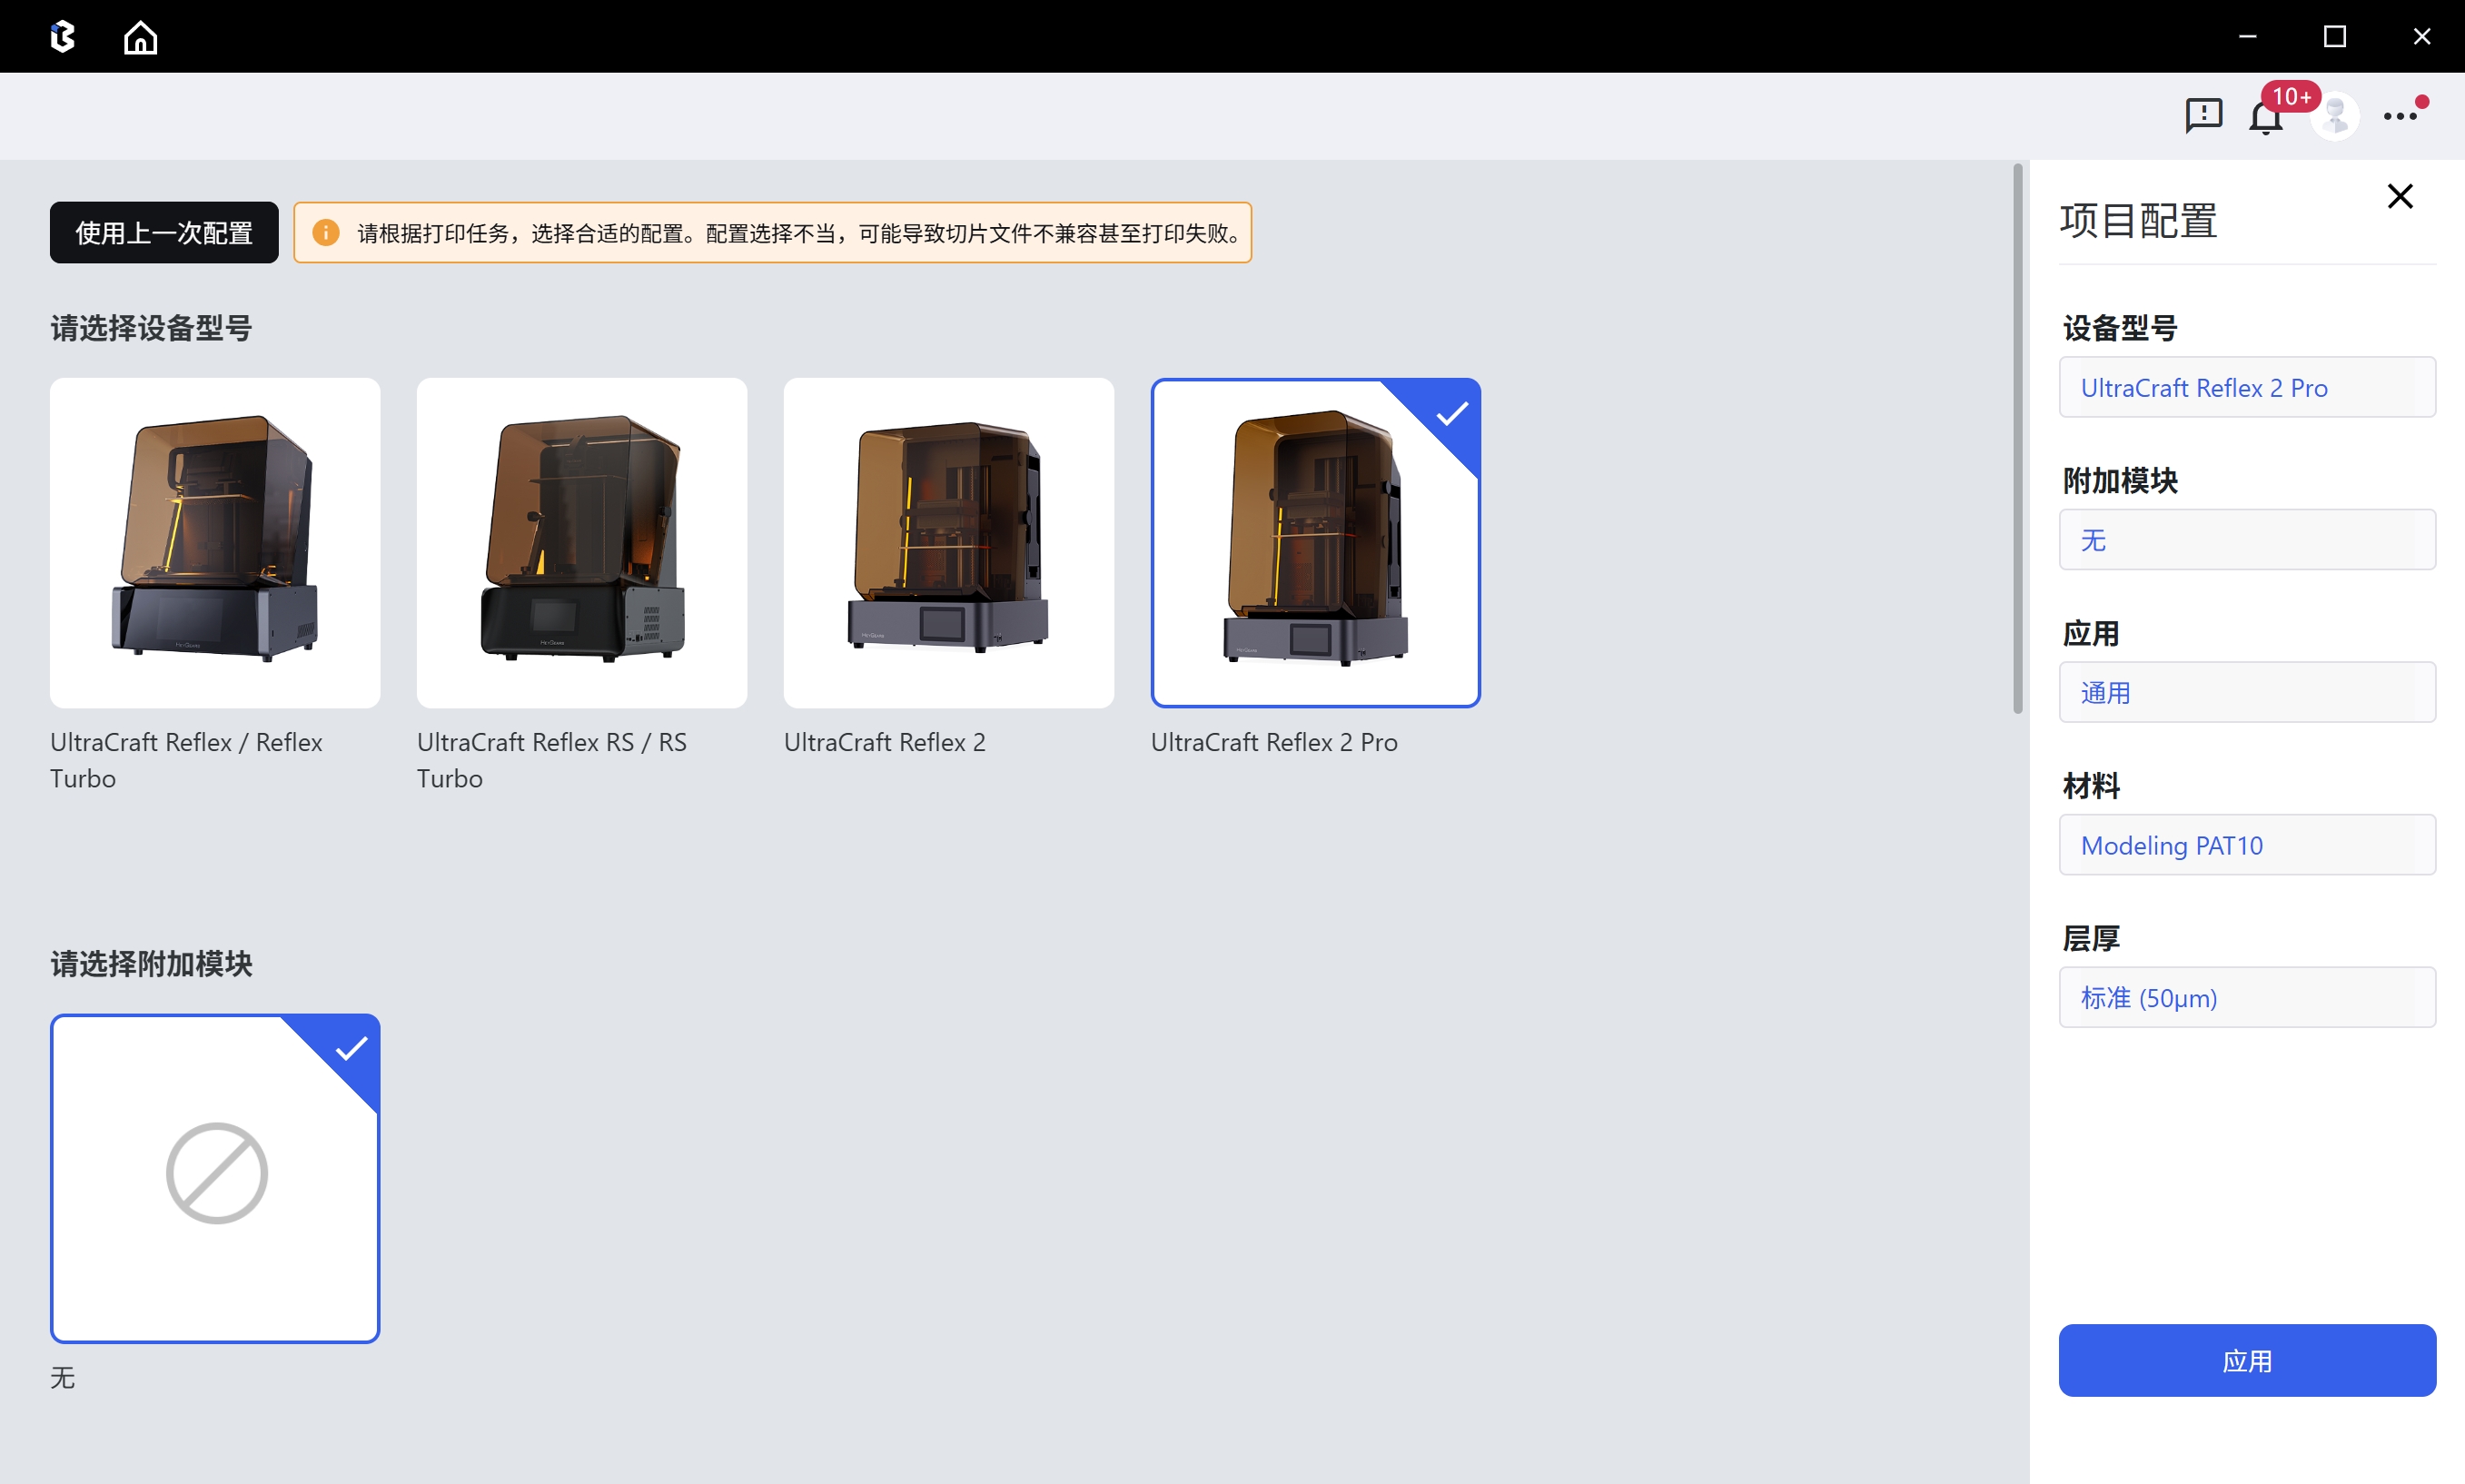This screenshot has height=1484, width=2465.
Task: Open the 应用 field showing 通用
Action: (2247, 692)
